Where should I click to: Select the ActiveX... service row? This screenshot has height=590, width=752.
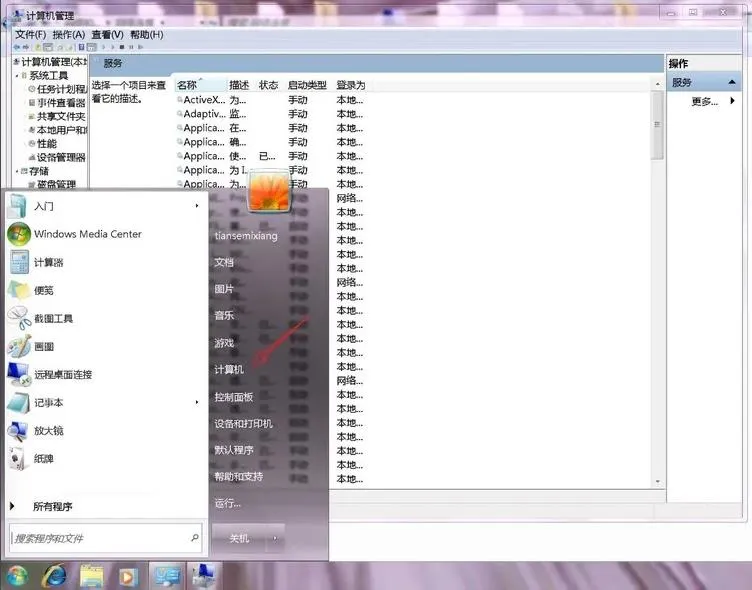[x=270, y=100]
